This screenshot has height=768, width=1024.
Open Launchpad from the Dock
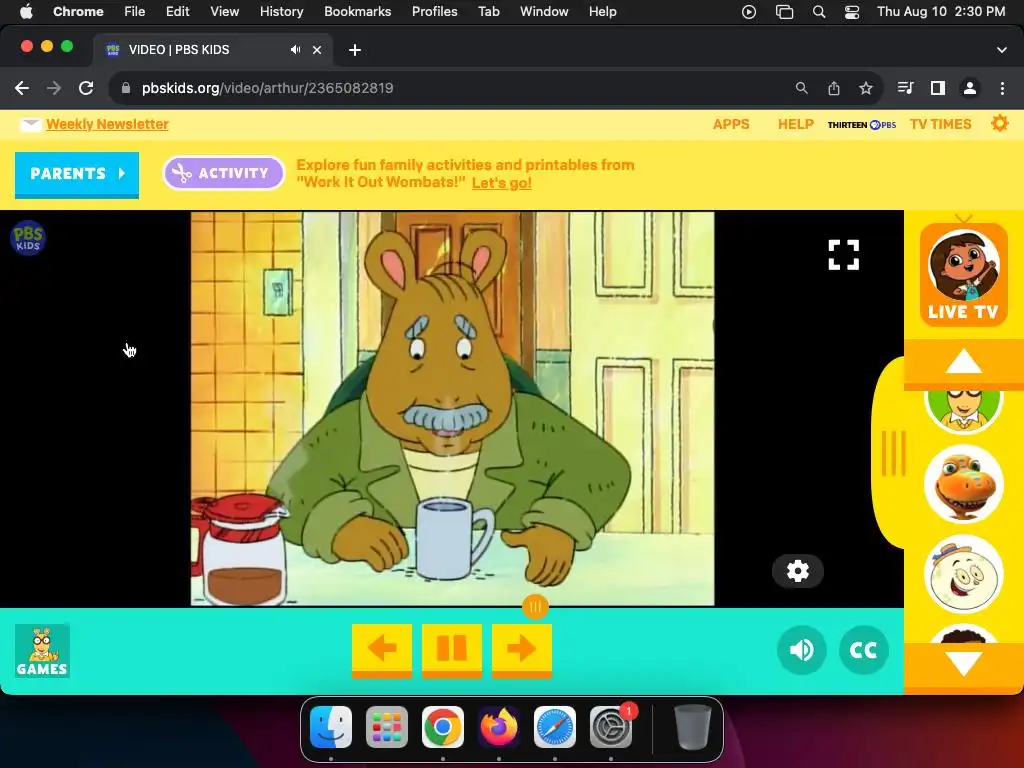[387, 727]
